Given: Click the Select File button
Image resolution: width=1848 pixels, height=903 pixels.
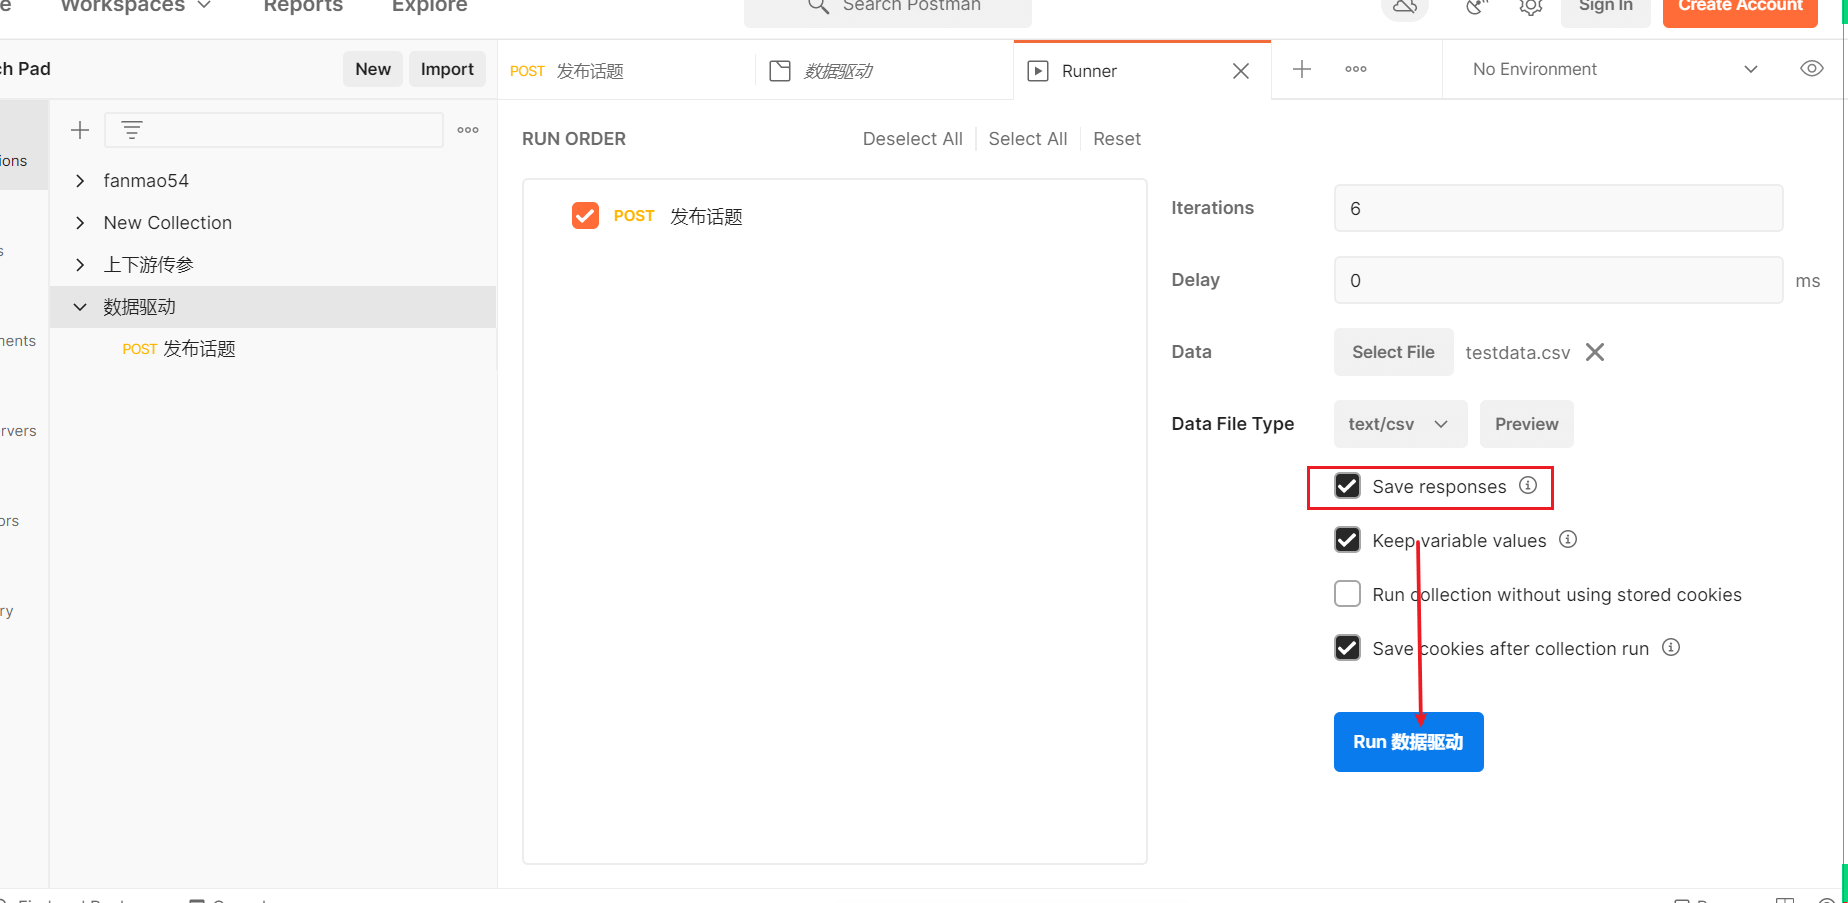Looking at the screenshot, I should 1393,352.
